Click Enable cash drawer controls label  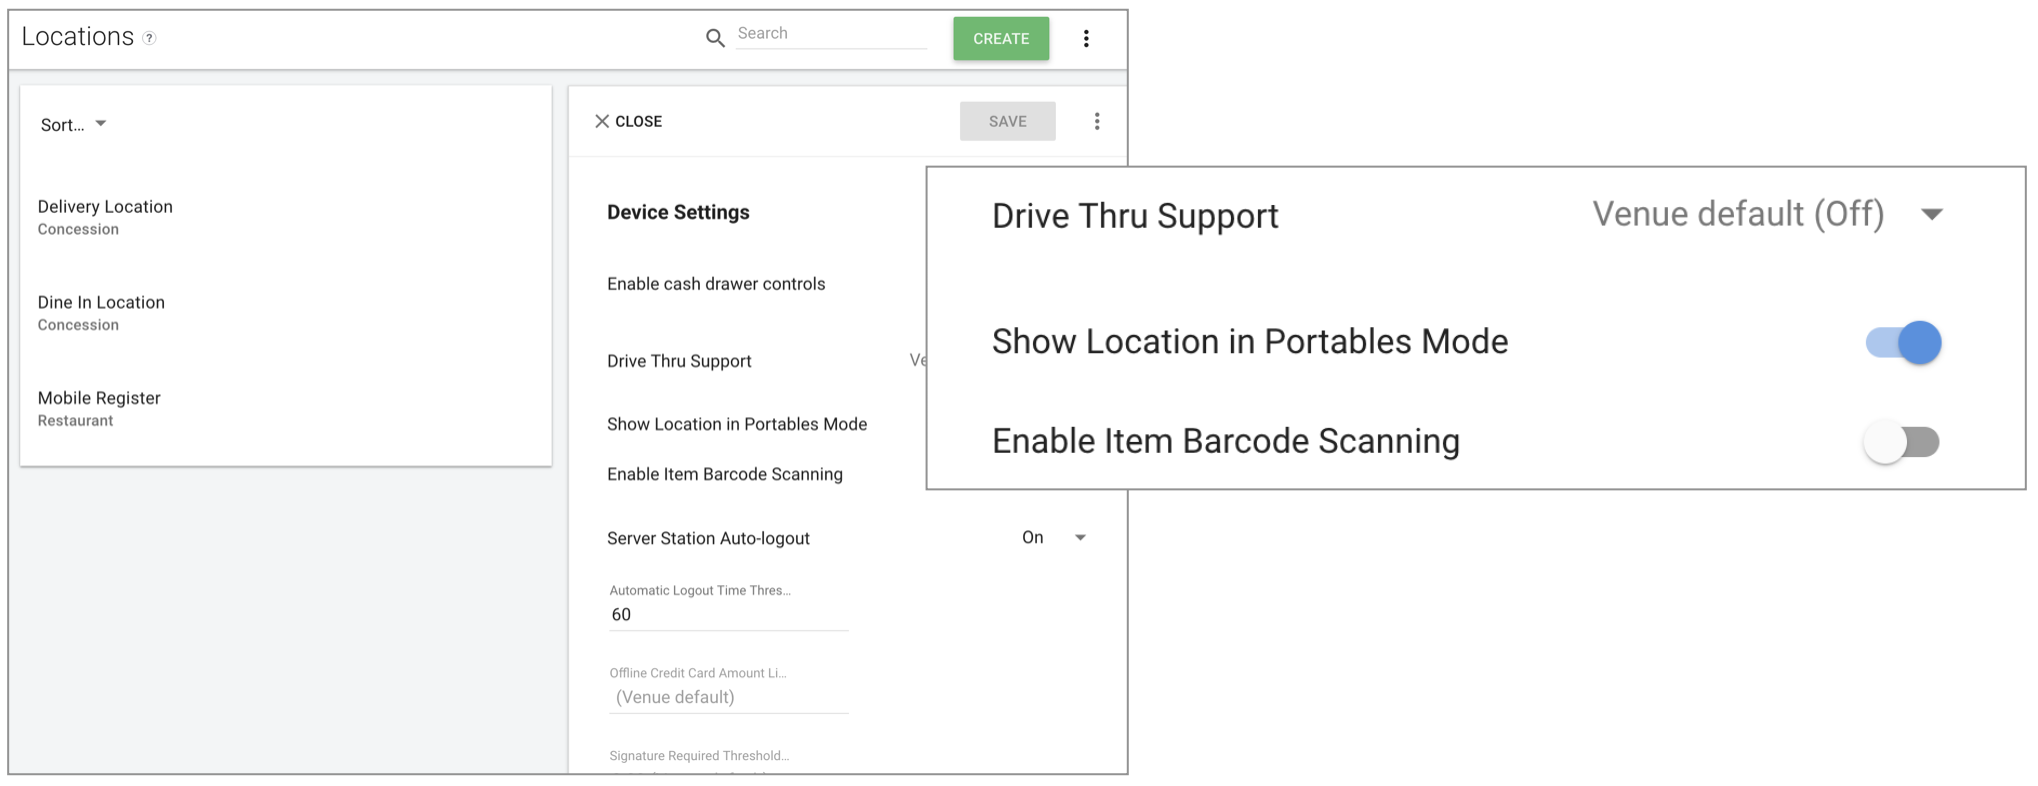[716, 284]
